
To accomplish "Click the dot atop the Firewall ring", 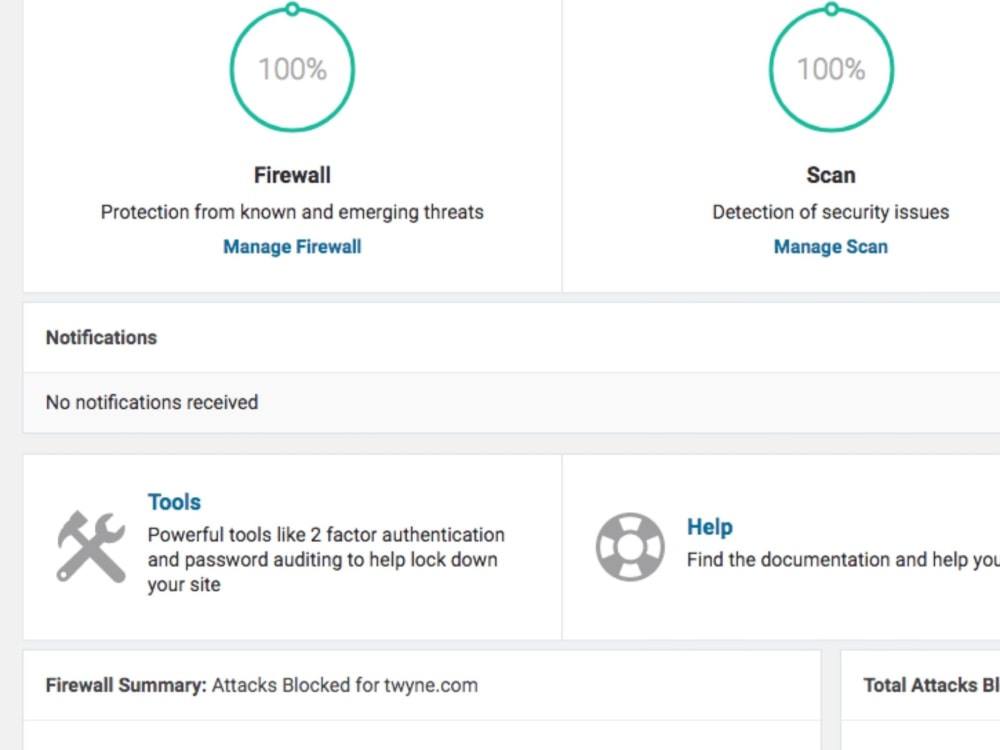I will (292, 8).
